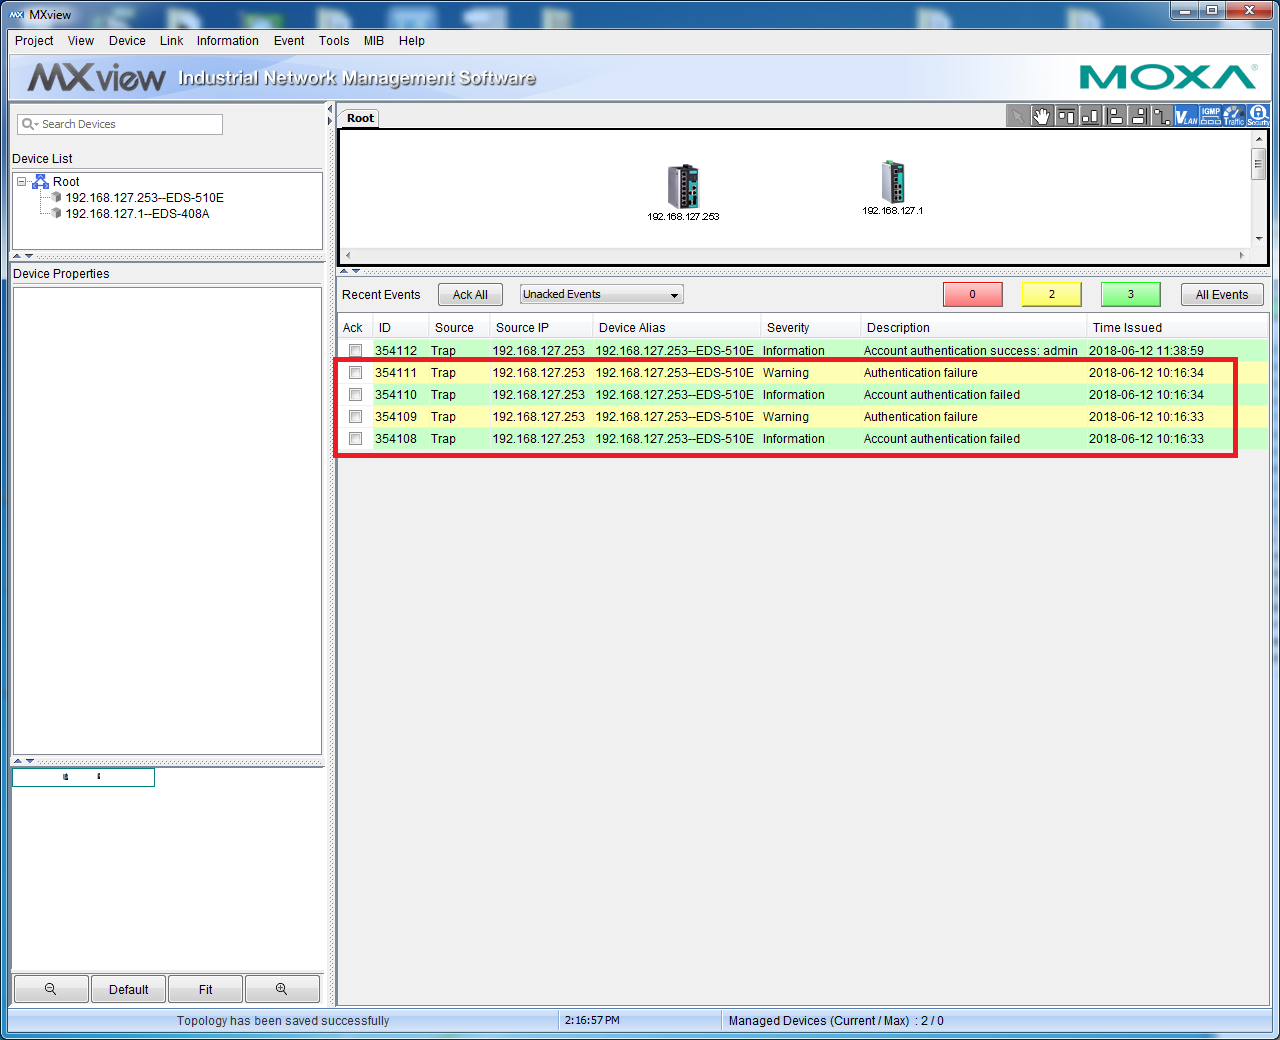This screenshot has width=1280, height=1040.
Task: Click the Fit button
Action: click(205, 989)
